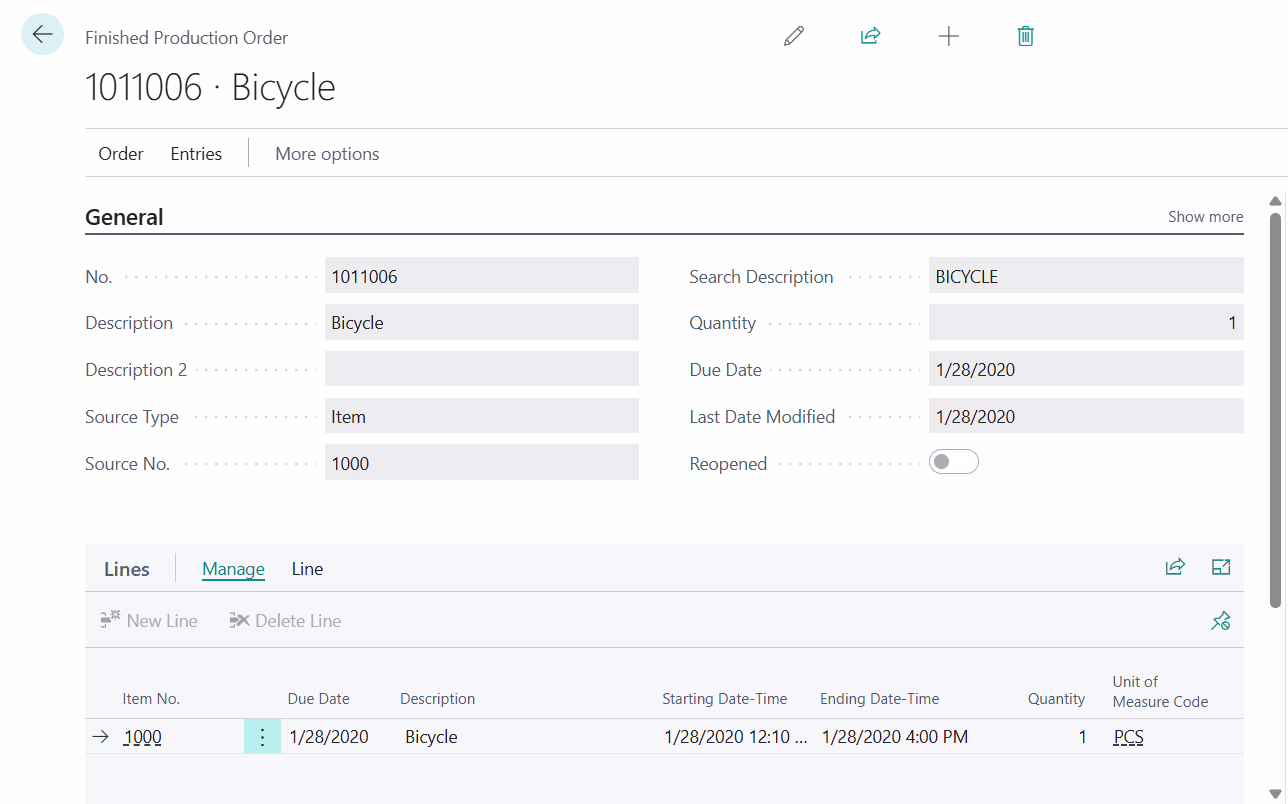Viewport: 1288px width, 804px height.
Task: Expand More options menu
Action: coord(327,154)
